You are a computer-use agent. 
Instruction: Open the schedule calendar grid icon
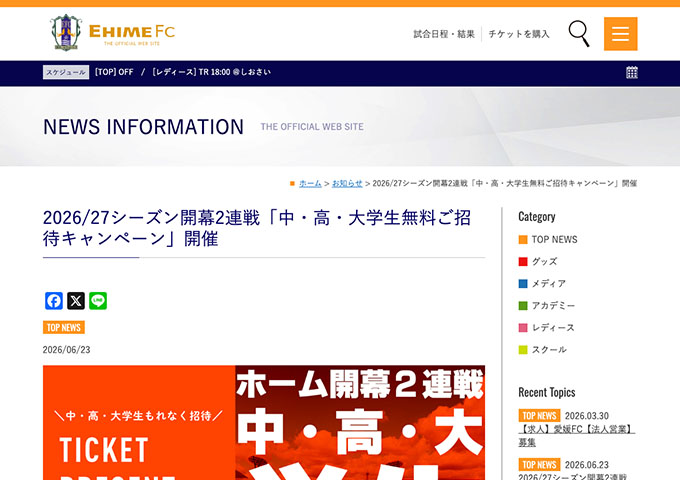point(632,72)
